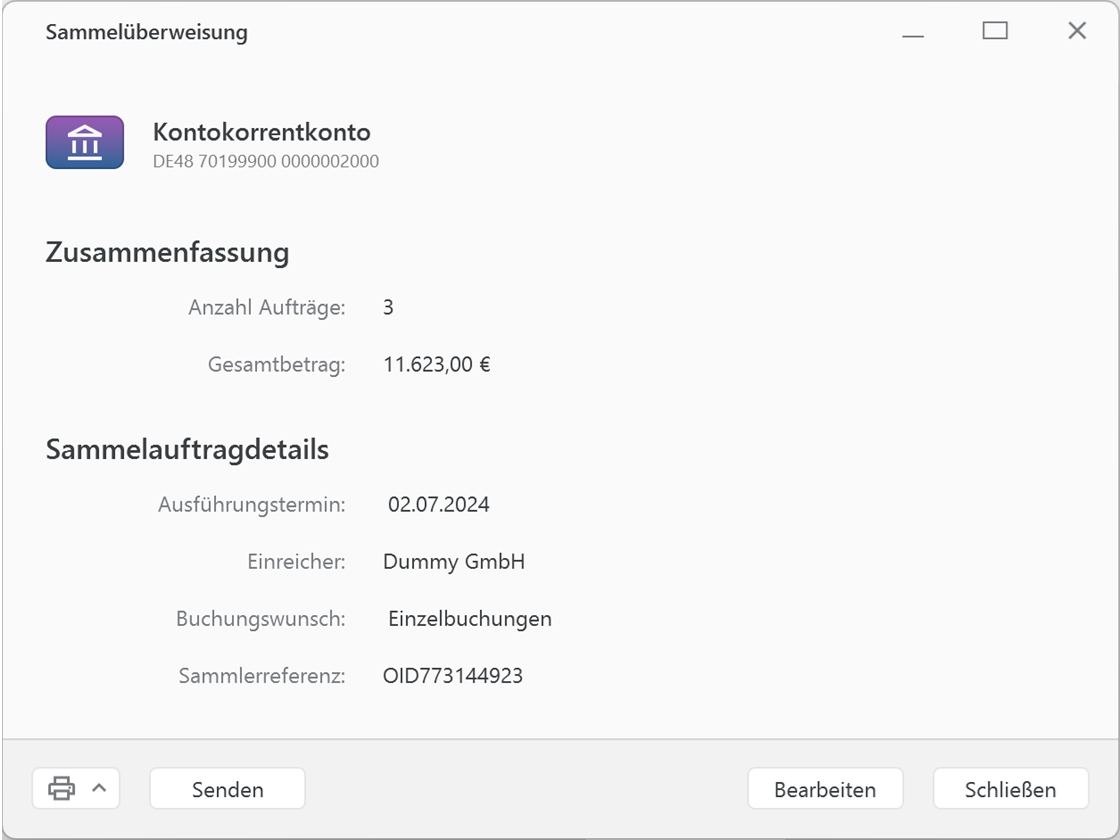Click the Sammlerreferenz OID773144923
The width and height of the screenshot is (1120, 840).
pyautogui.click(x=452, y=676)
